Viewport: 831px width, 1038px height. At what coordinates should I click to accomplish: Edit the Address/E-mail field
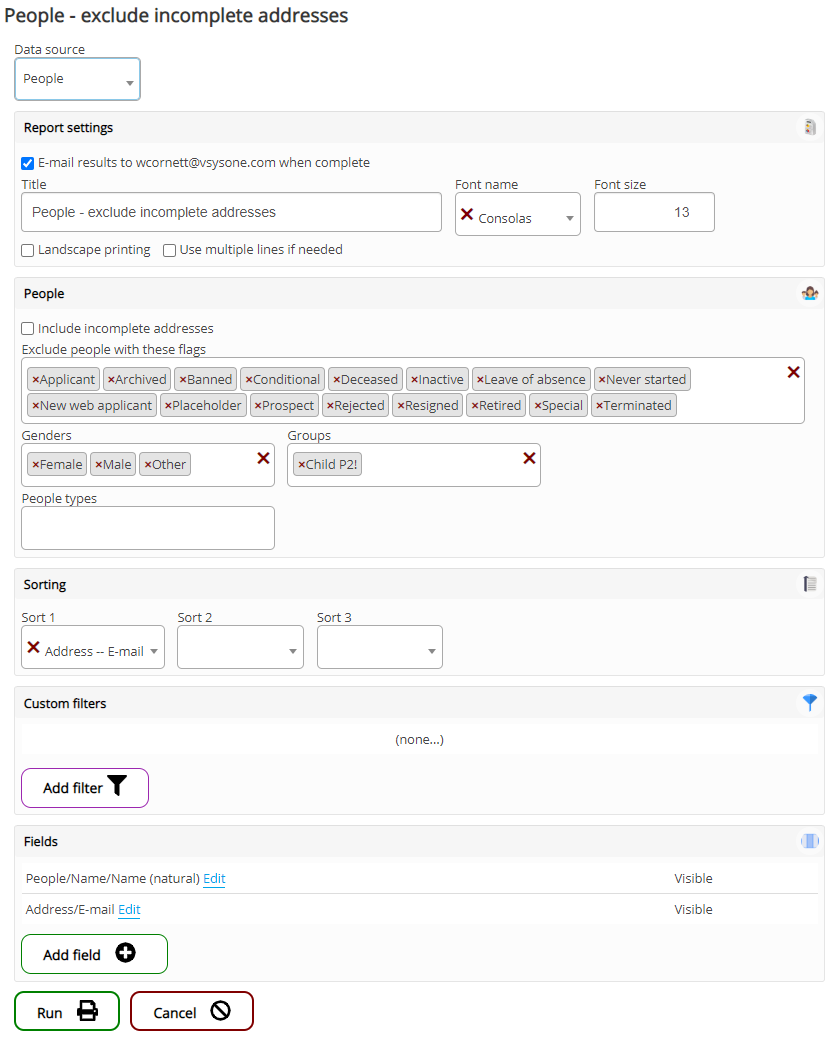(129, 910)
